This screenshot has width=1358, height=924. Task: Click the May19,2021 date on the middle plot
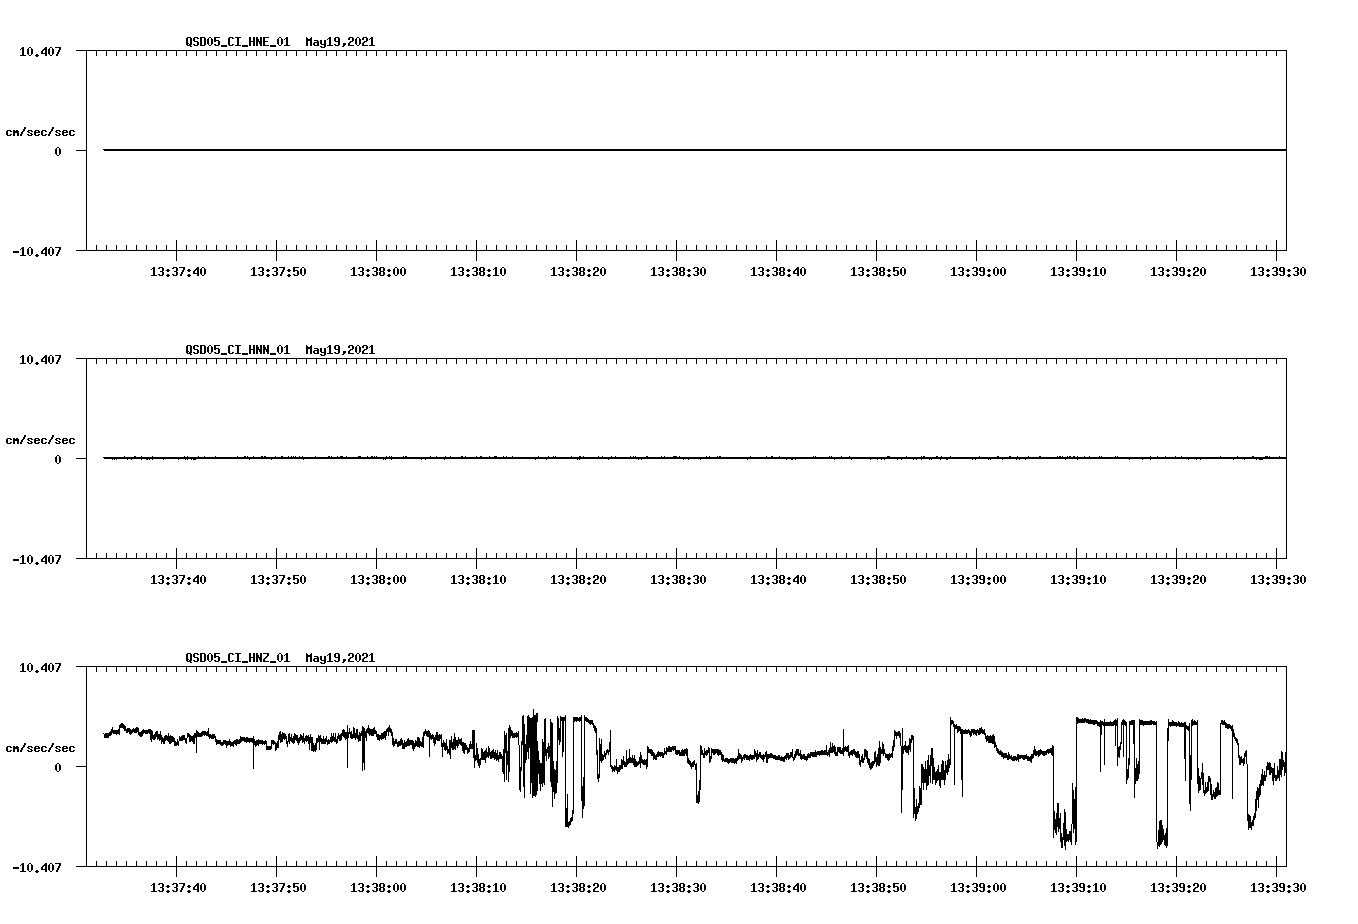[x=340, y=350]
